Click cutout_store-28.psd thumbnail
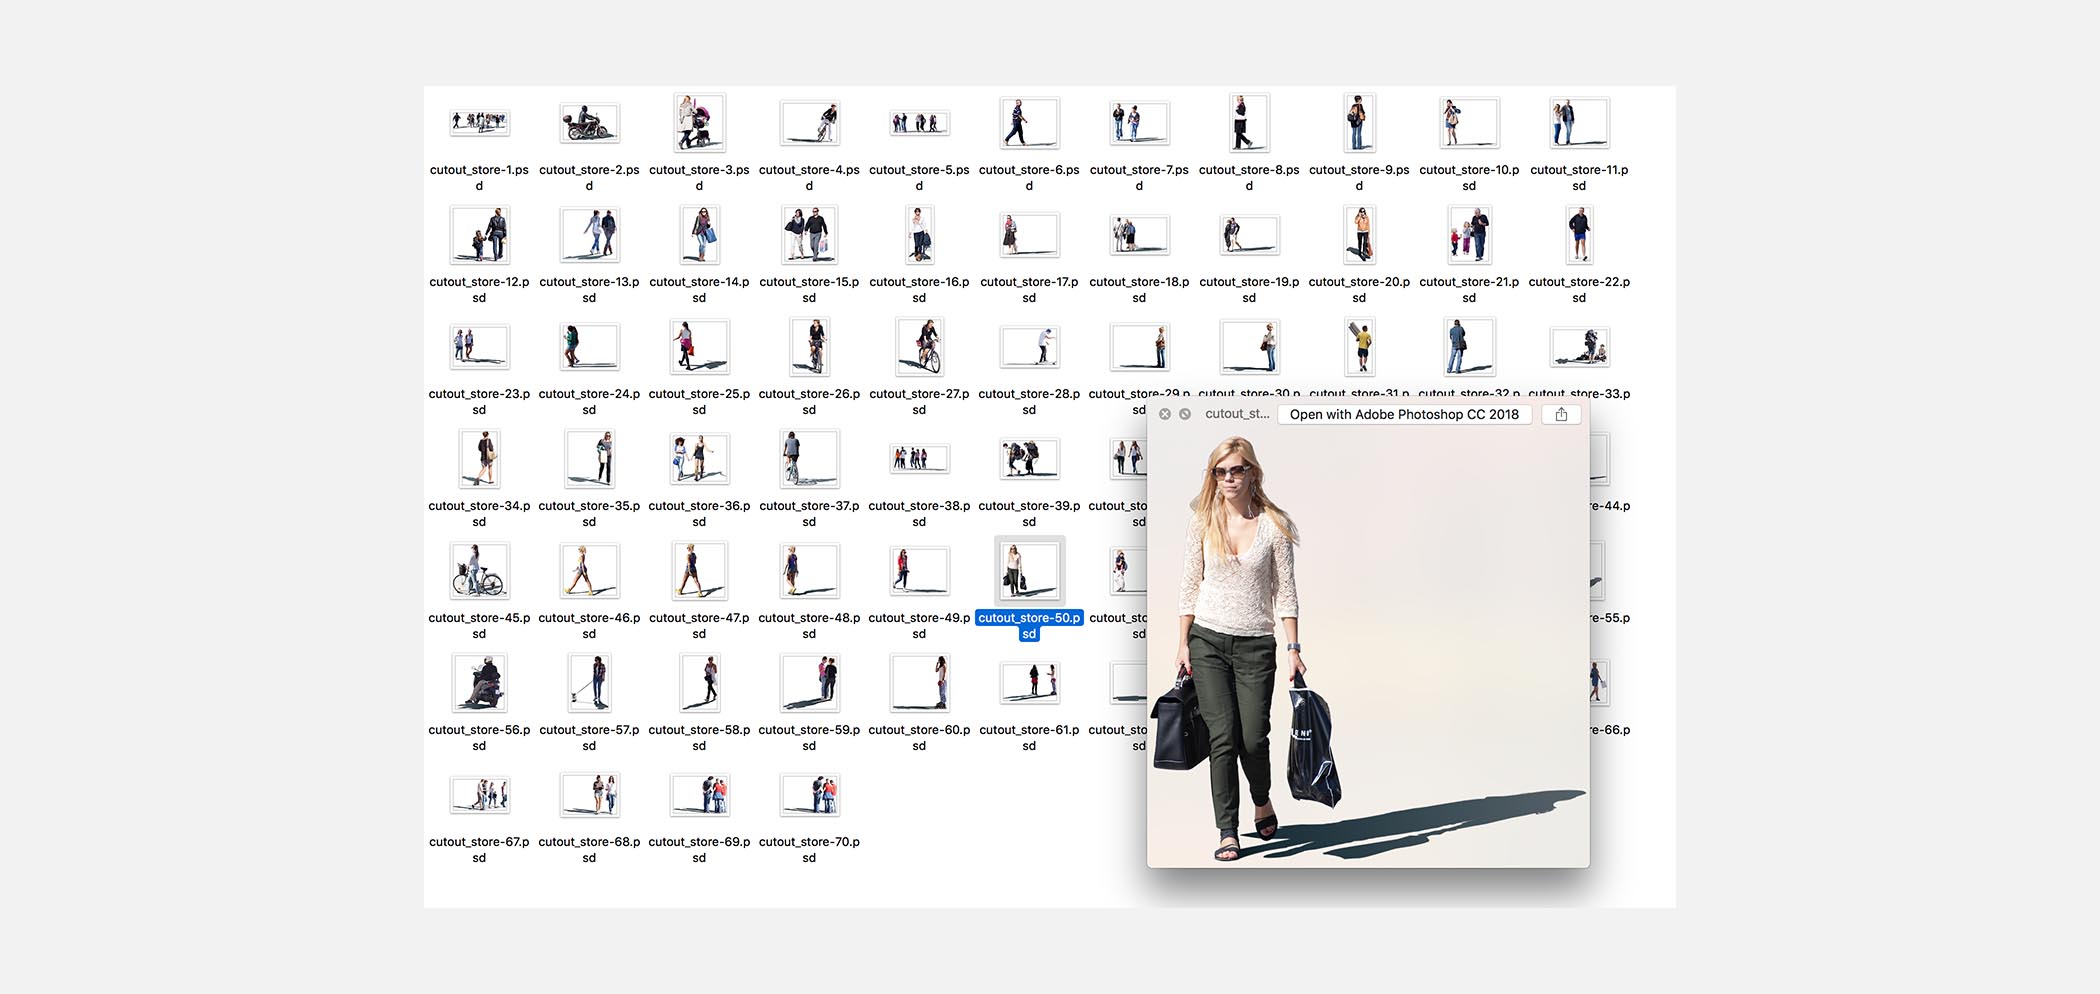The height and width of the screenshot is (994, 2100). (1030, 347)
